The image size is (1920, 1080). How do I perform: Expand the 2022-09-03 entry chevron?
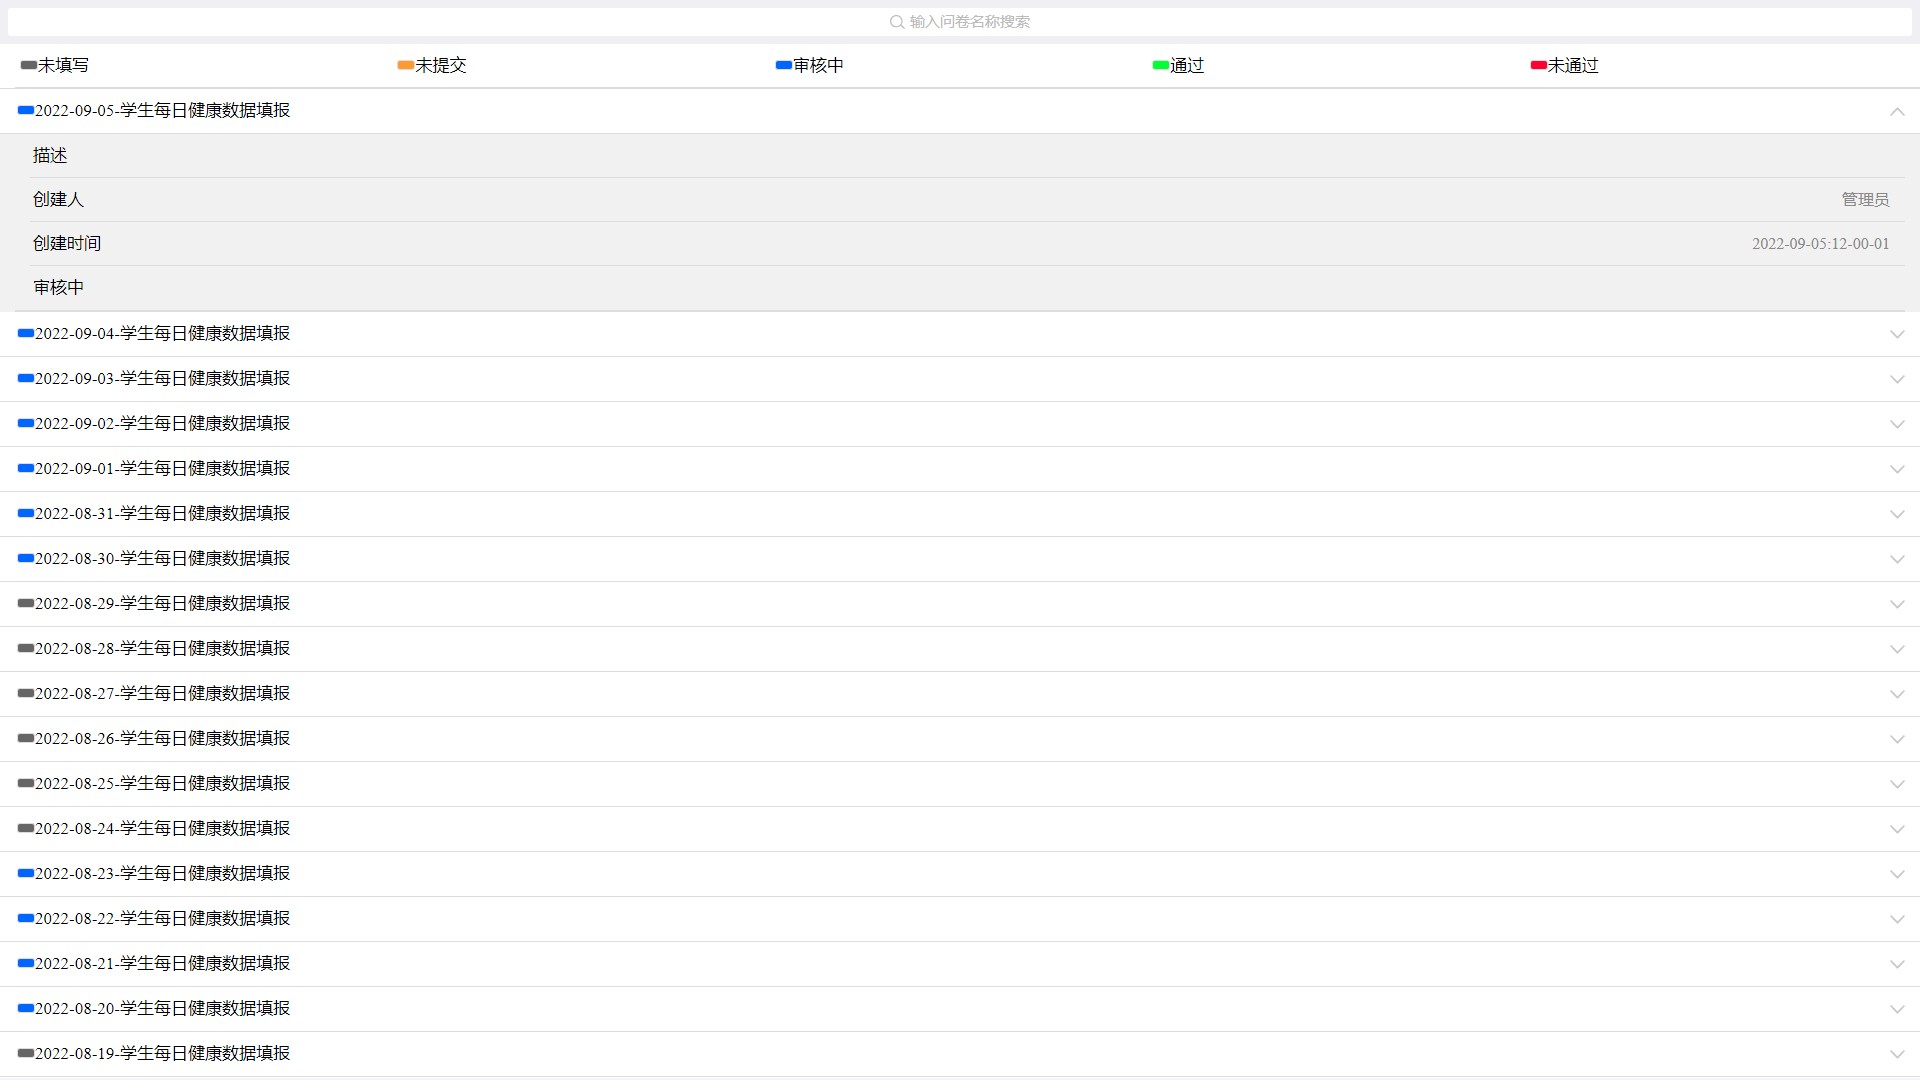[1897, 380]
